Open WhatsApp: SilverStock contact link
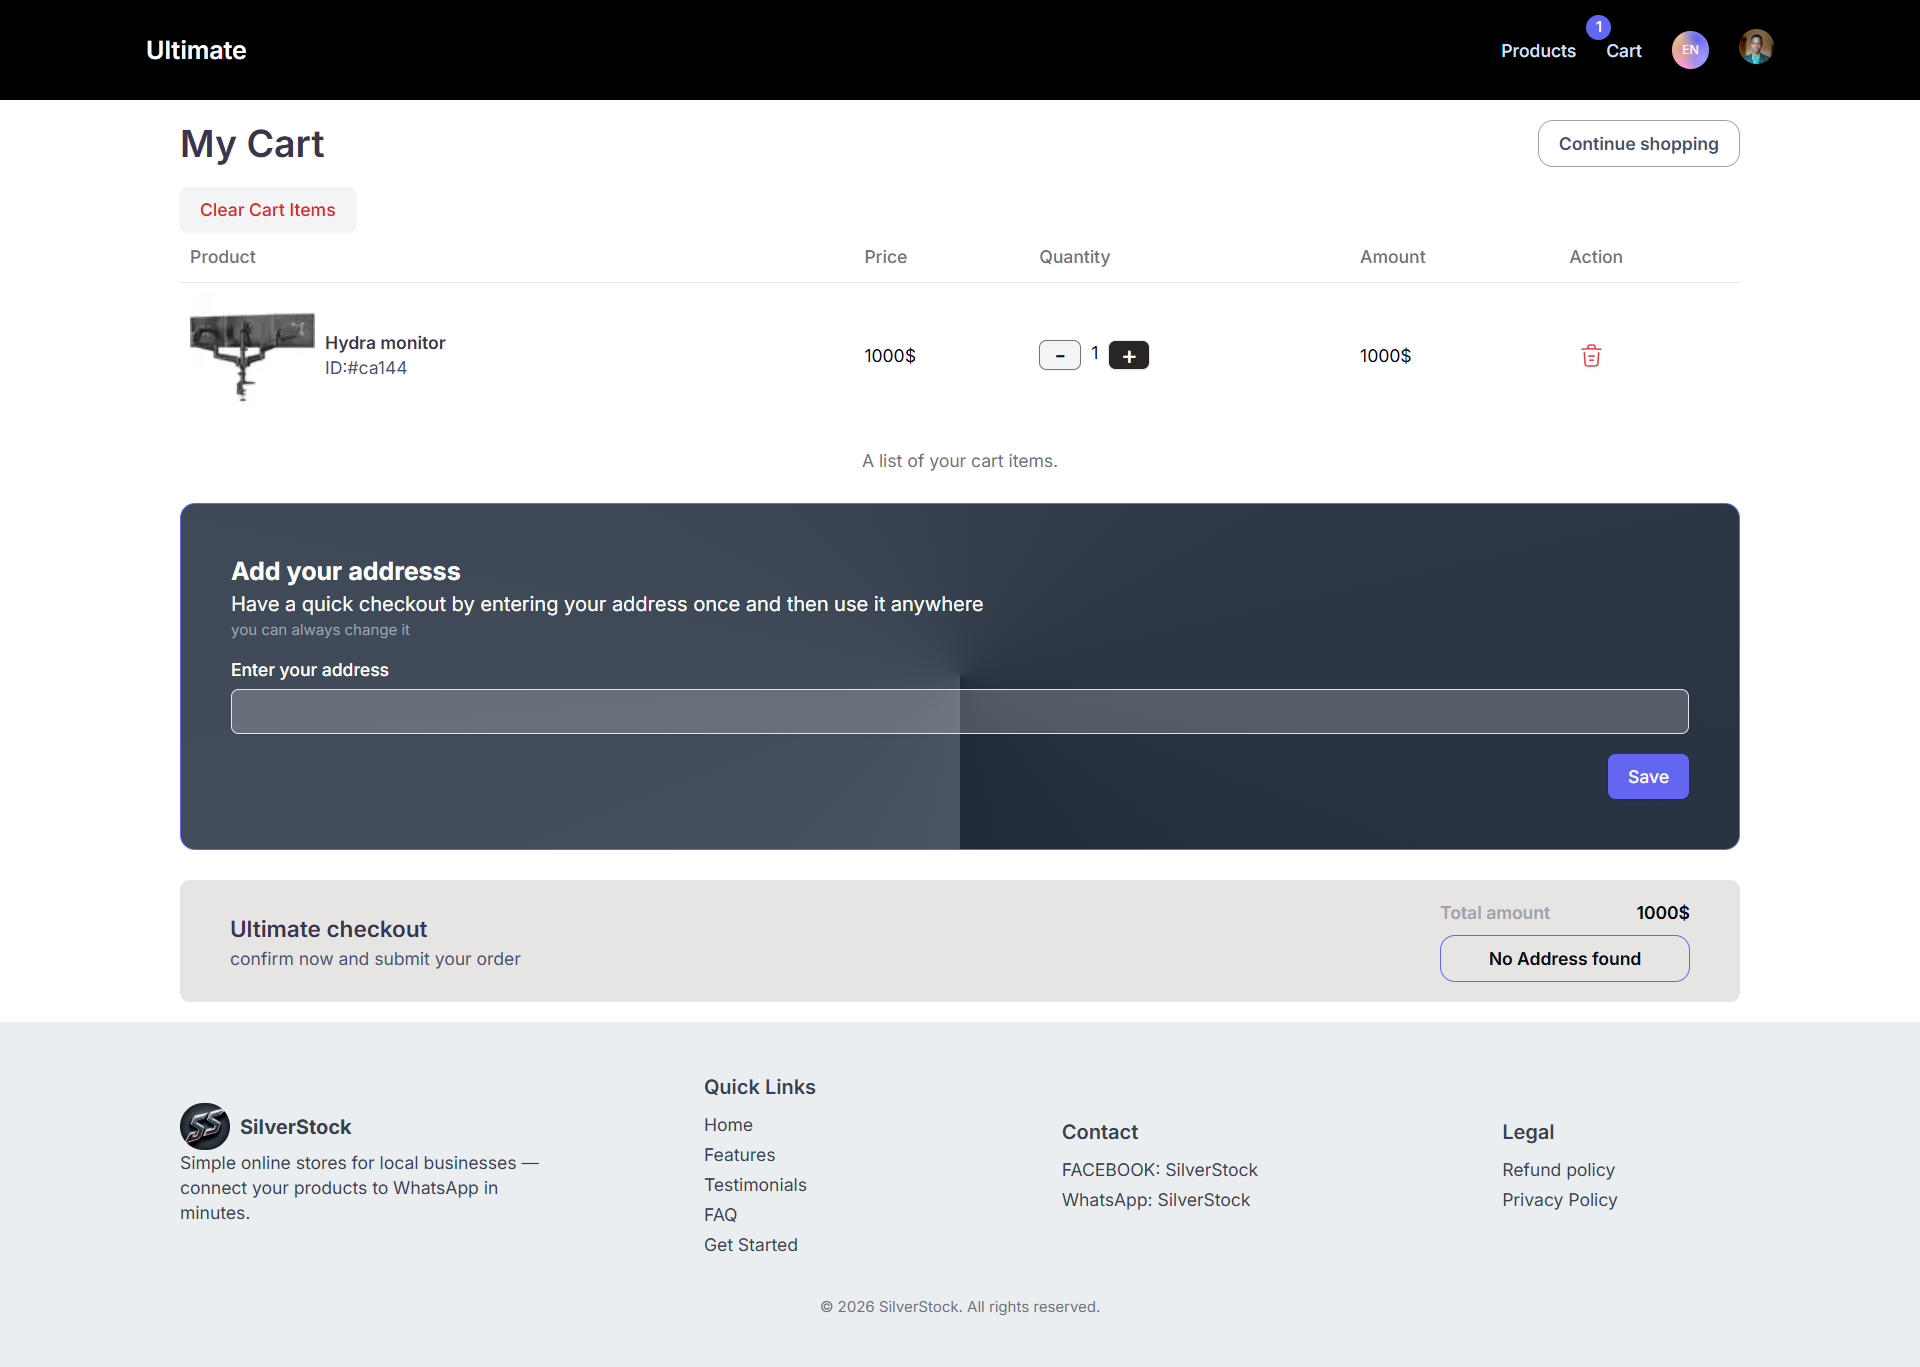This screenshot has height=1367, width=1920. (x=1155, y=1200)
